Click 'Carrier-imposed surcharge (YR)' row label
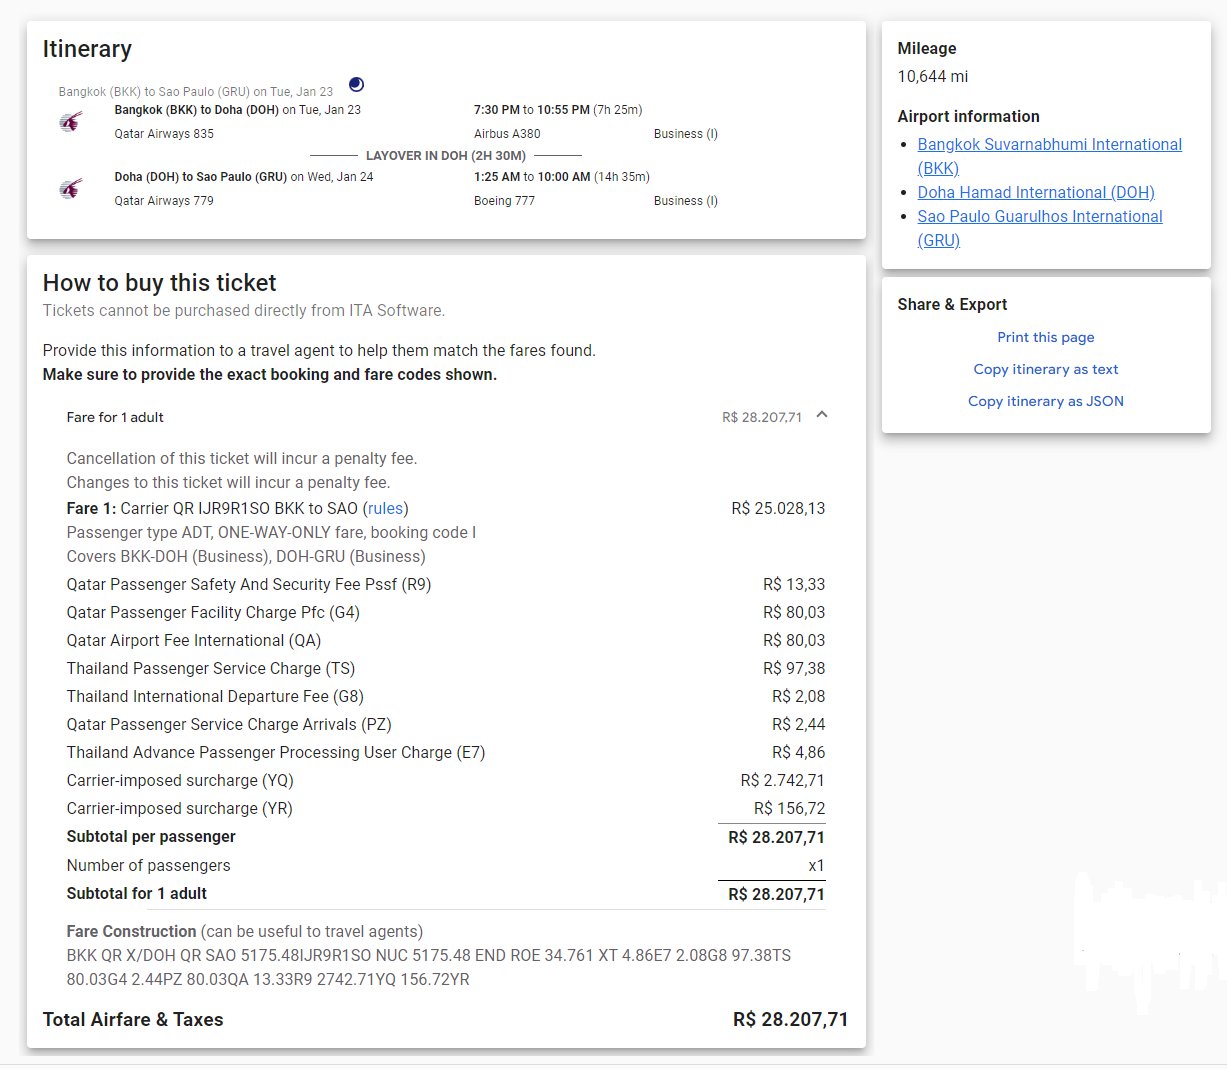The height and width of the screenshot is (1069, 1227). 180,808
